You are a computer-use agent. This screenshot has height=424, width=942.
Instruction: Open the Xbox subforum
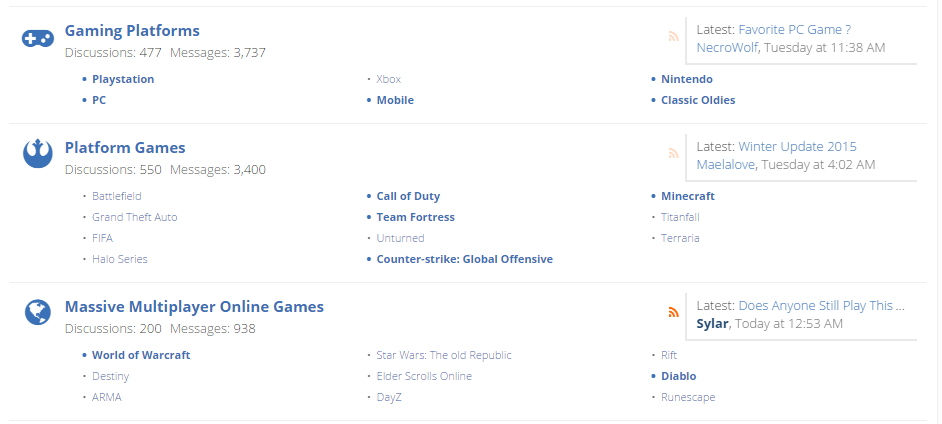pyautogui.click(x=389, y=79)
